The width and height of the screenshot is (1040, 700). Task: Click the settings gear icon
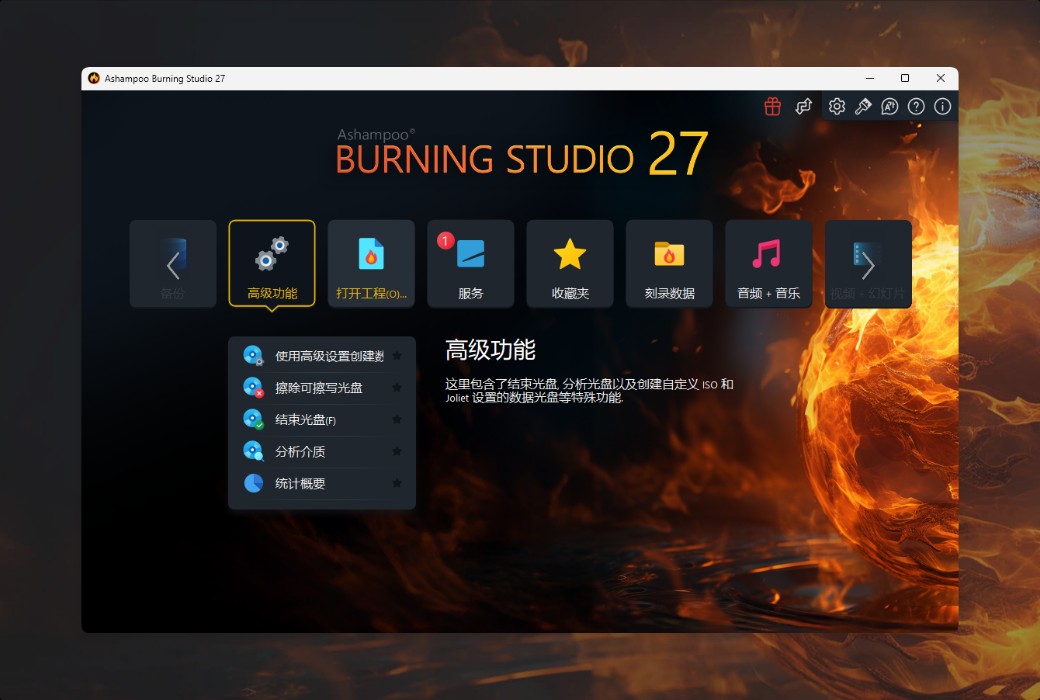click(x=837, y=106)
